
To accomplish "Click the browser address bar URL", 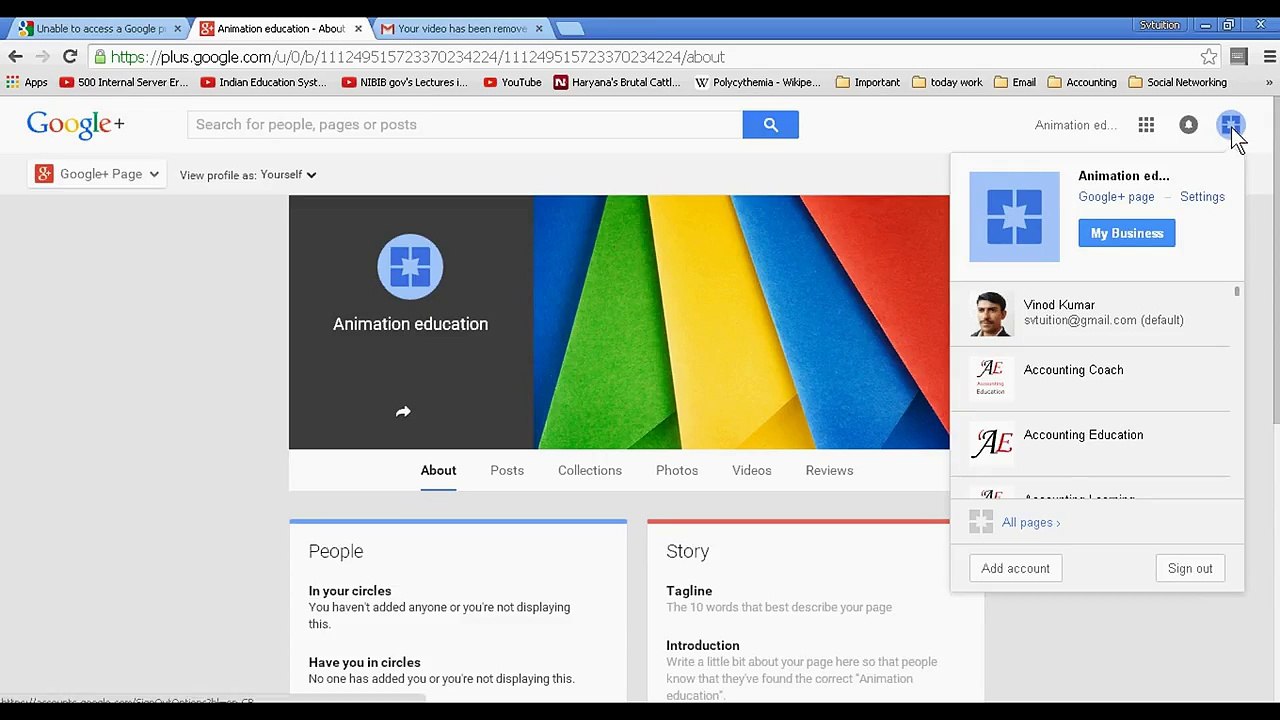I will point(418,57).
